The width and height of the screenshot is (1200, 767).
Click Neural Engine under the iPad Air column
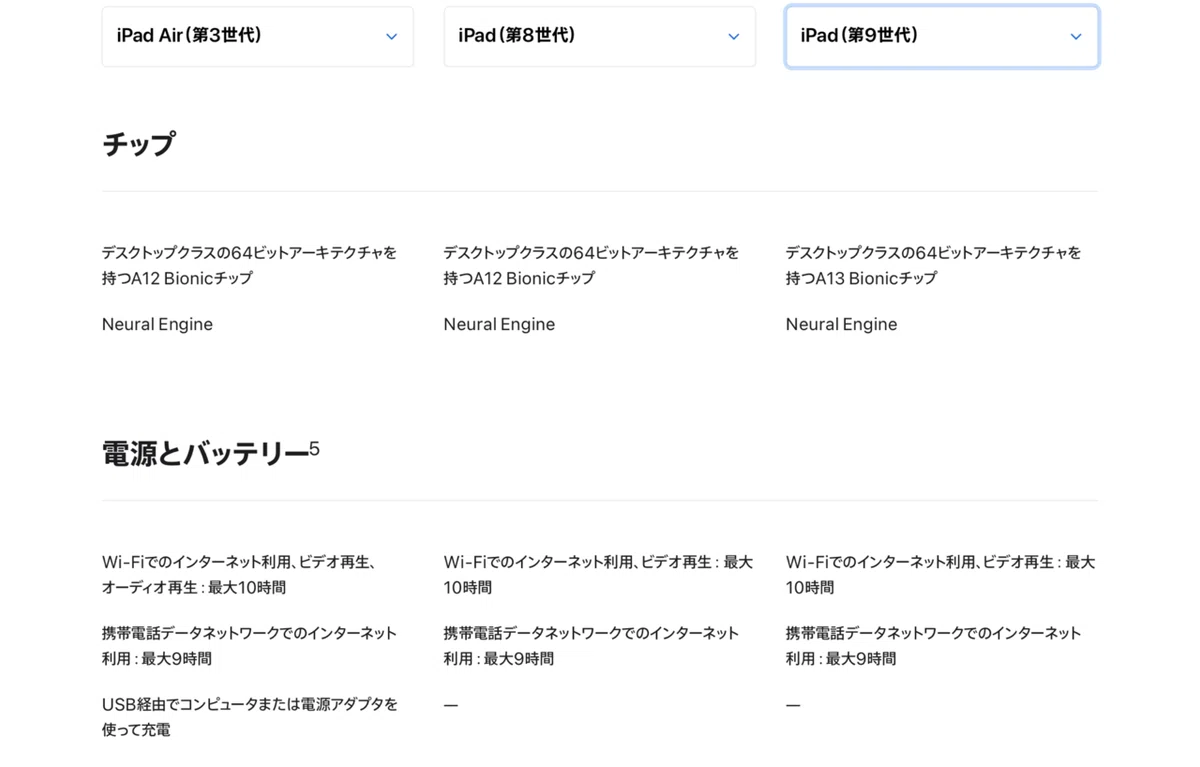point(157,324)
